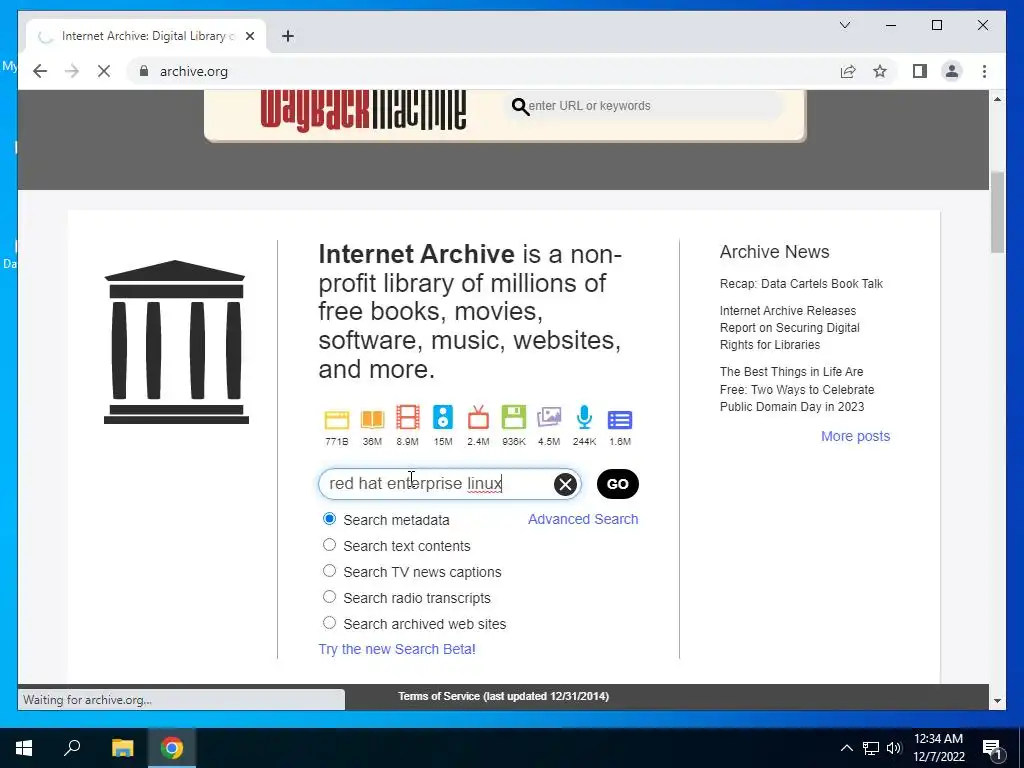The image size is (1024, 768).
Task: Open More posts link
Action: pos(856,436)
